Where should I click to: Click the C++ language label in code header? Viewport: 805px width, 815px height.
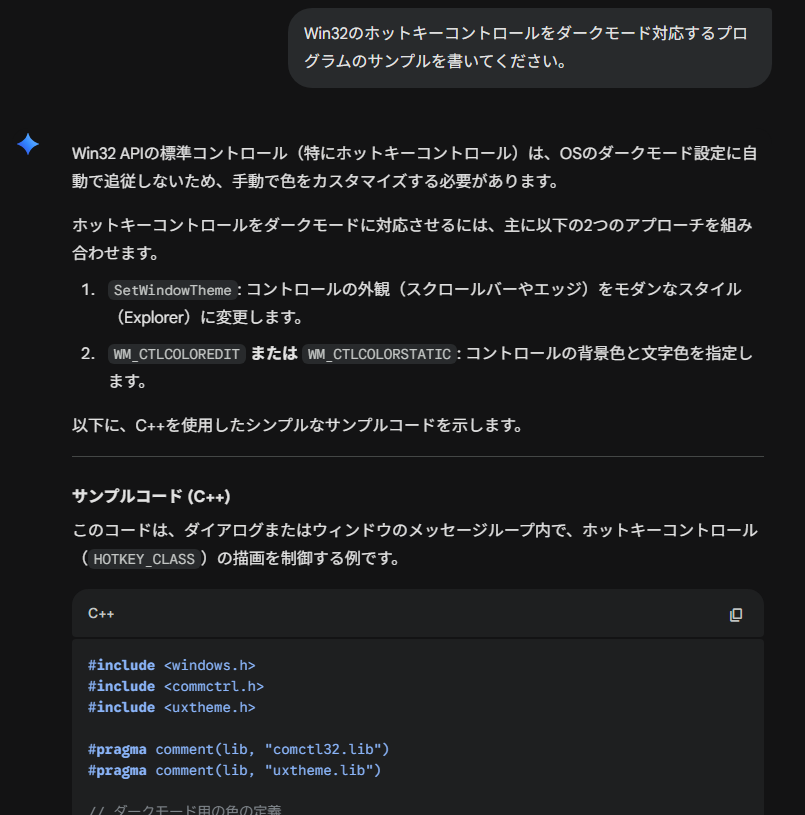[101, 614]
